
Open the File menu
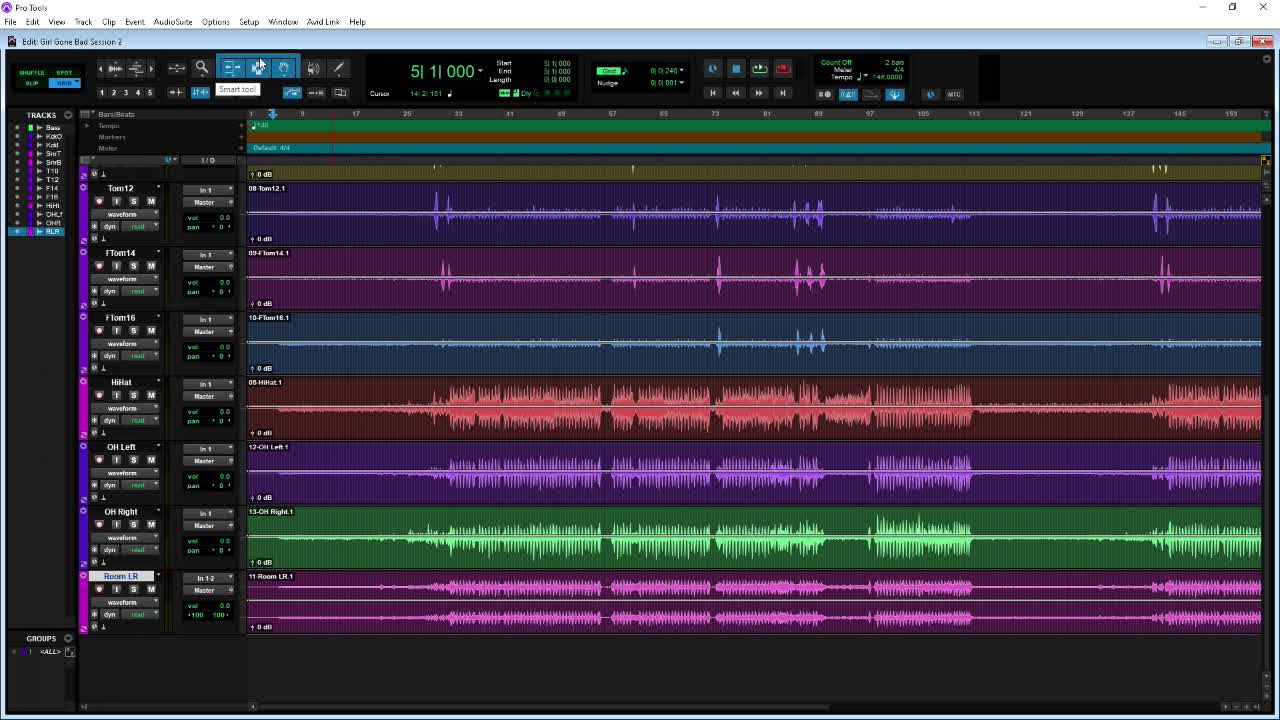coord(10,22)
